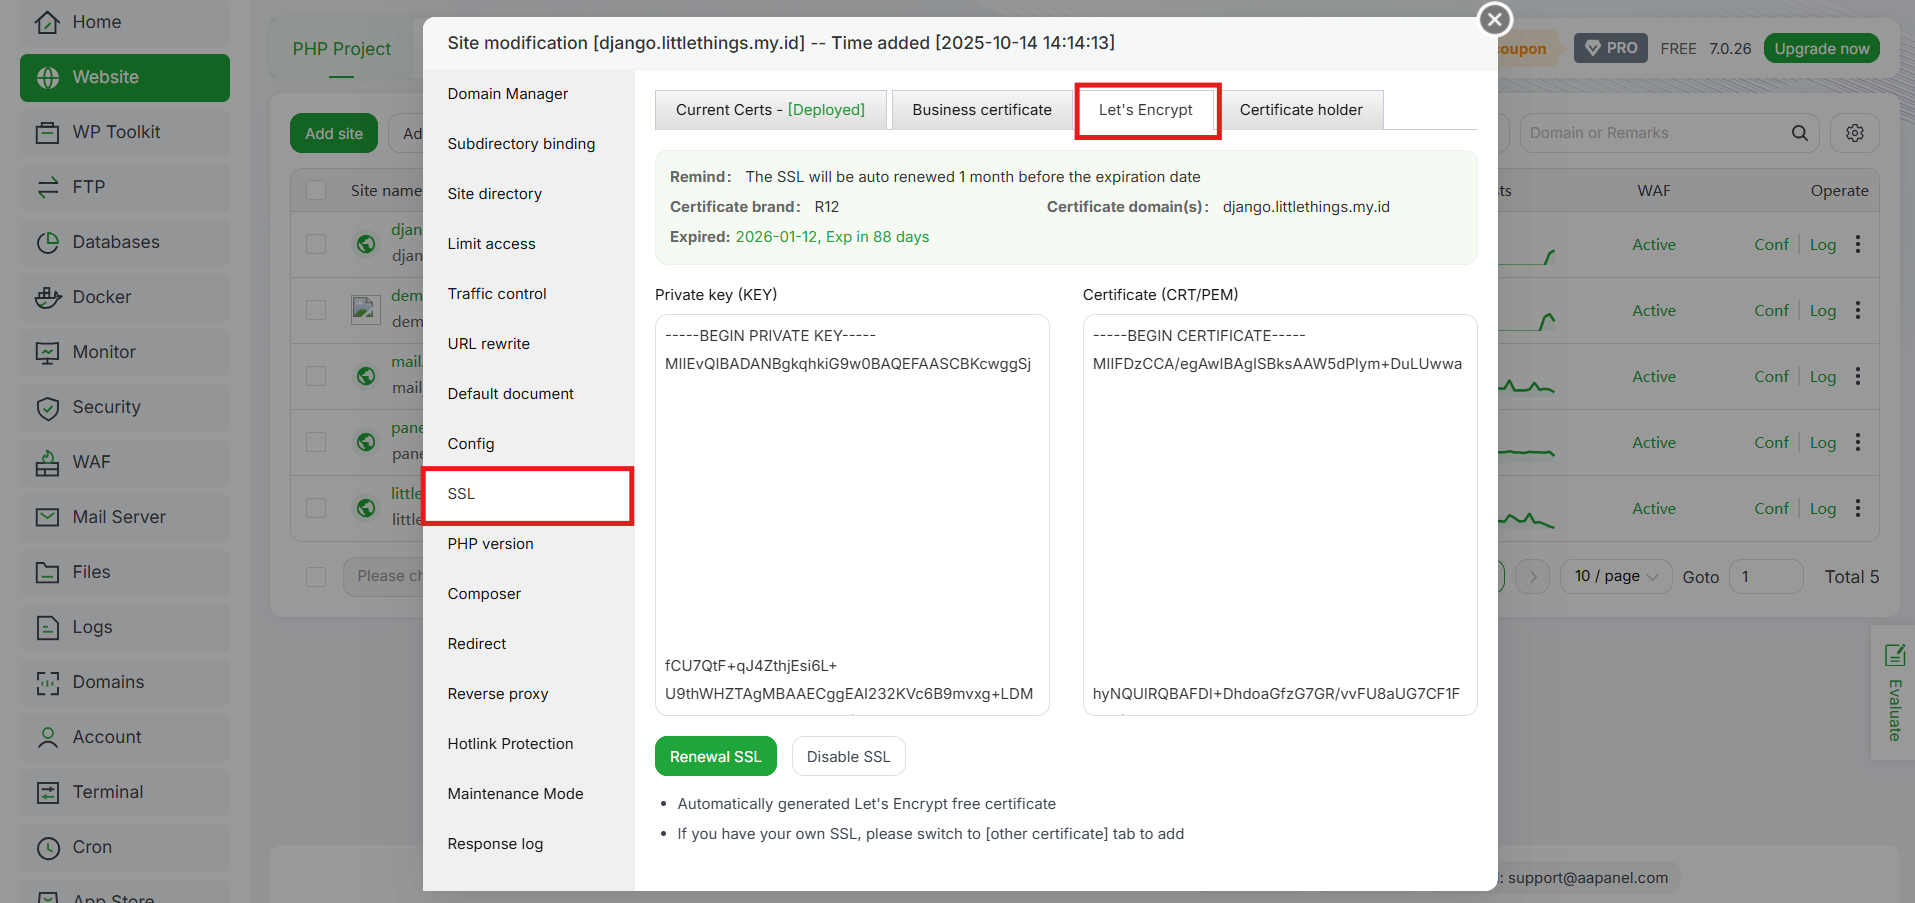This screenshot has width=1915, height=903.
Task: Close the site modification dialog
Action: pos(1495,19)
